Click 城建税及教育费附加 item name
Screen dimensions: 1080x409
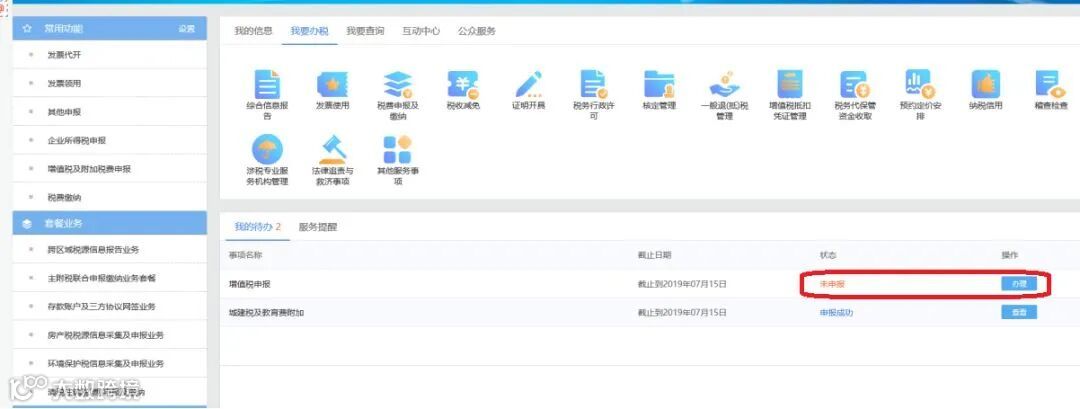click(x=267, y=313)
